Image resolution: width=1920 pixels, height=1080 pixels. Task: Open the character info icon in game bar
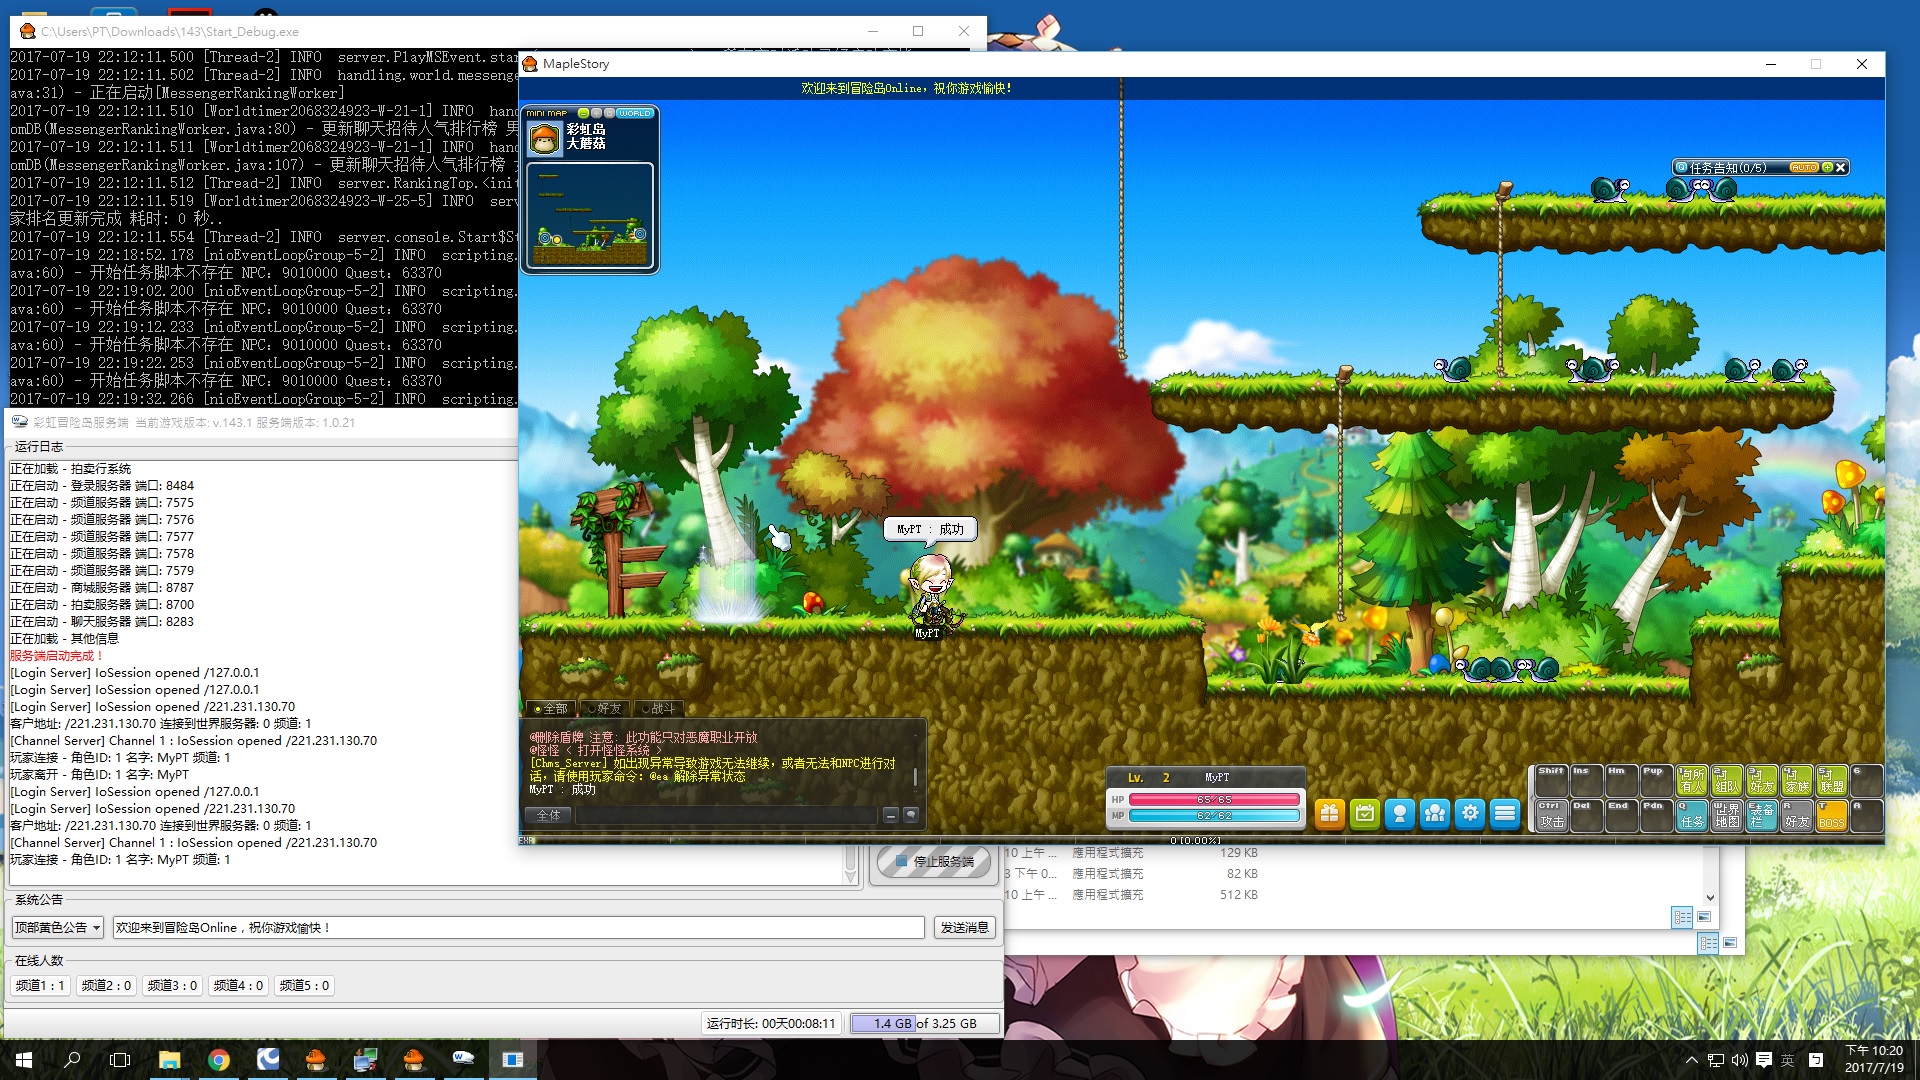click(x=1400, y=814)
